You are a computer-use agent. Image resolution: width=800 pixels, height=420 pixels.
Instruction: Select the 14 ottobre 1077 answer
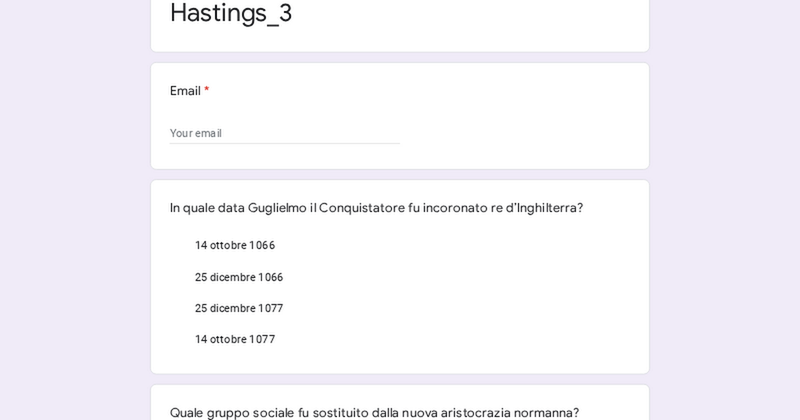[234, 339]
